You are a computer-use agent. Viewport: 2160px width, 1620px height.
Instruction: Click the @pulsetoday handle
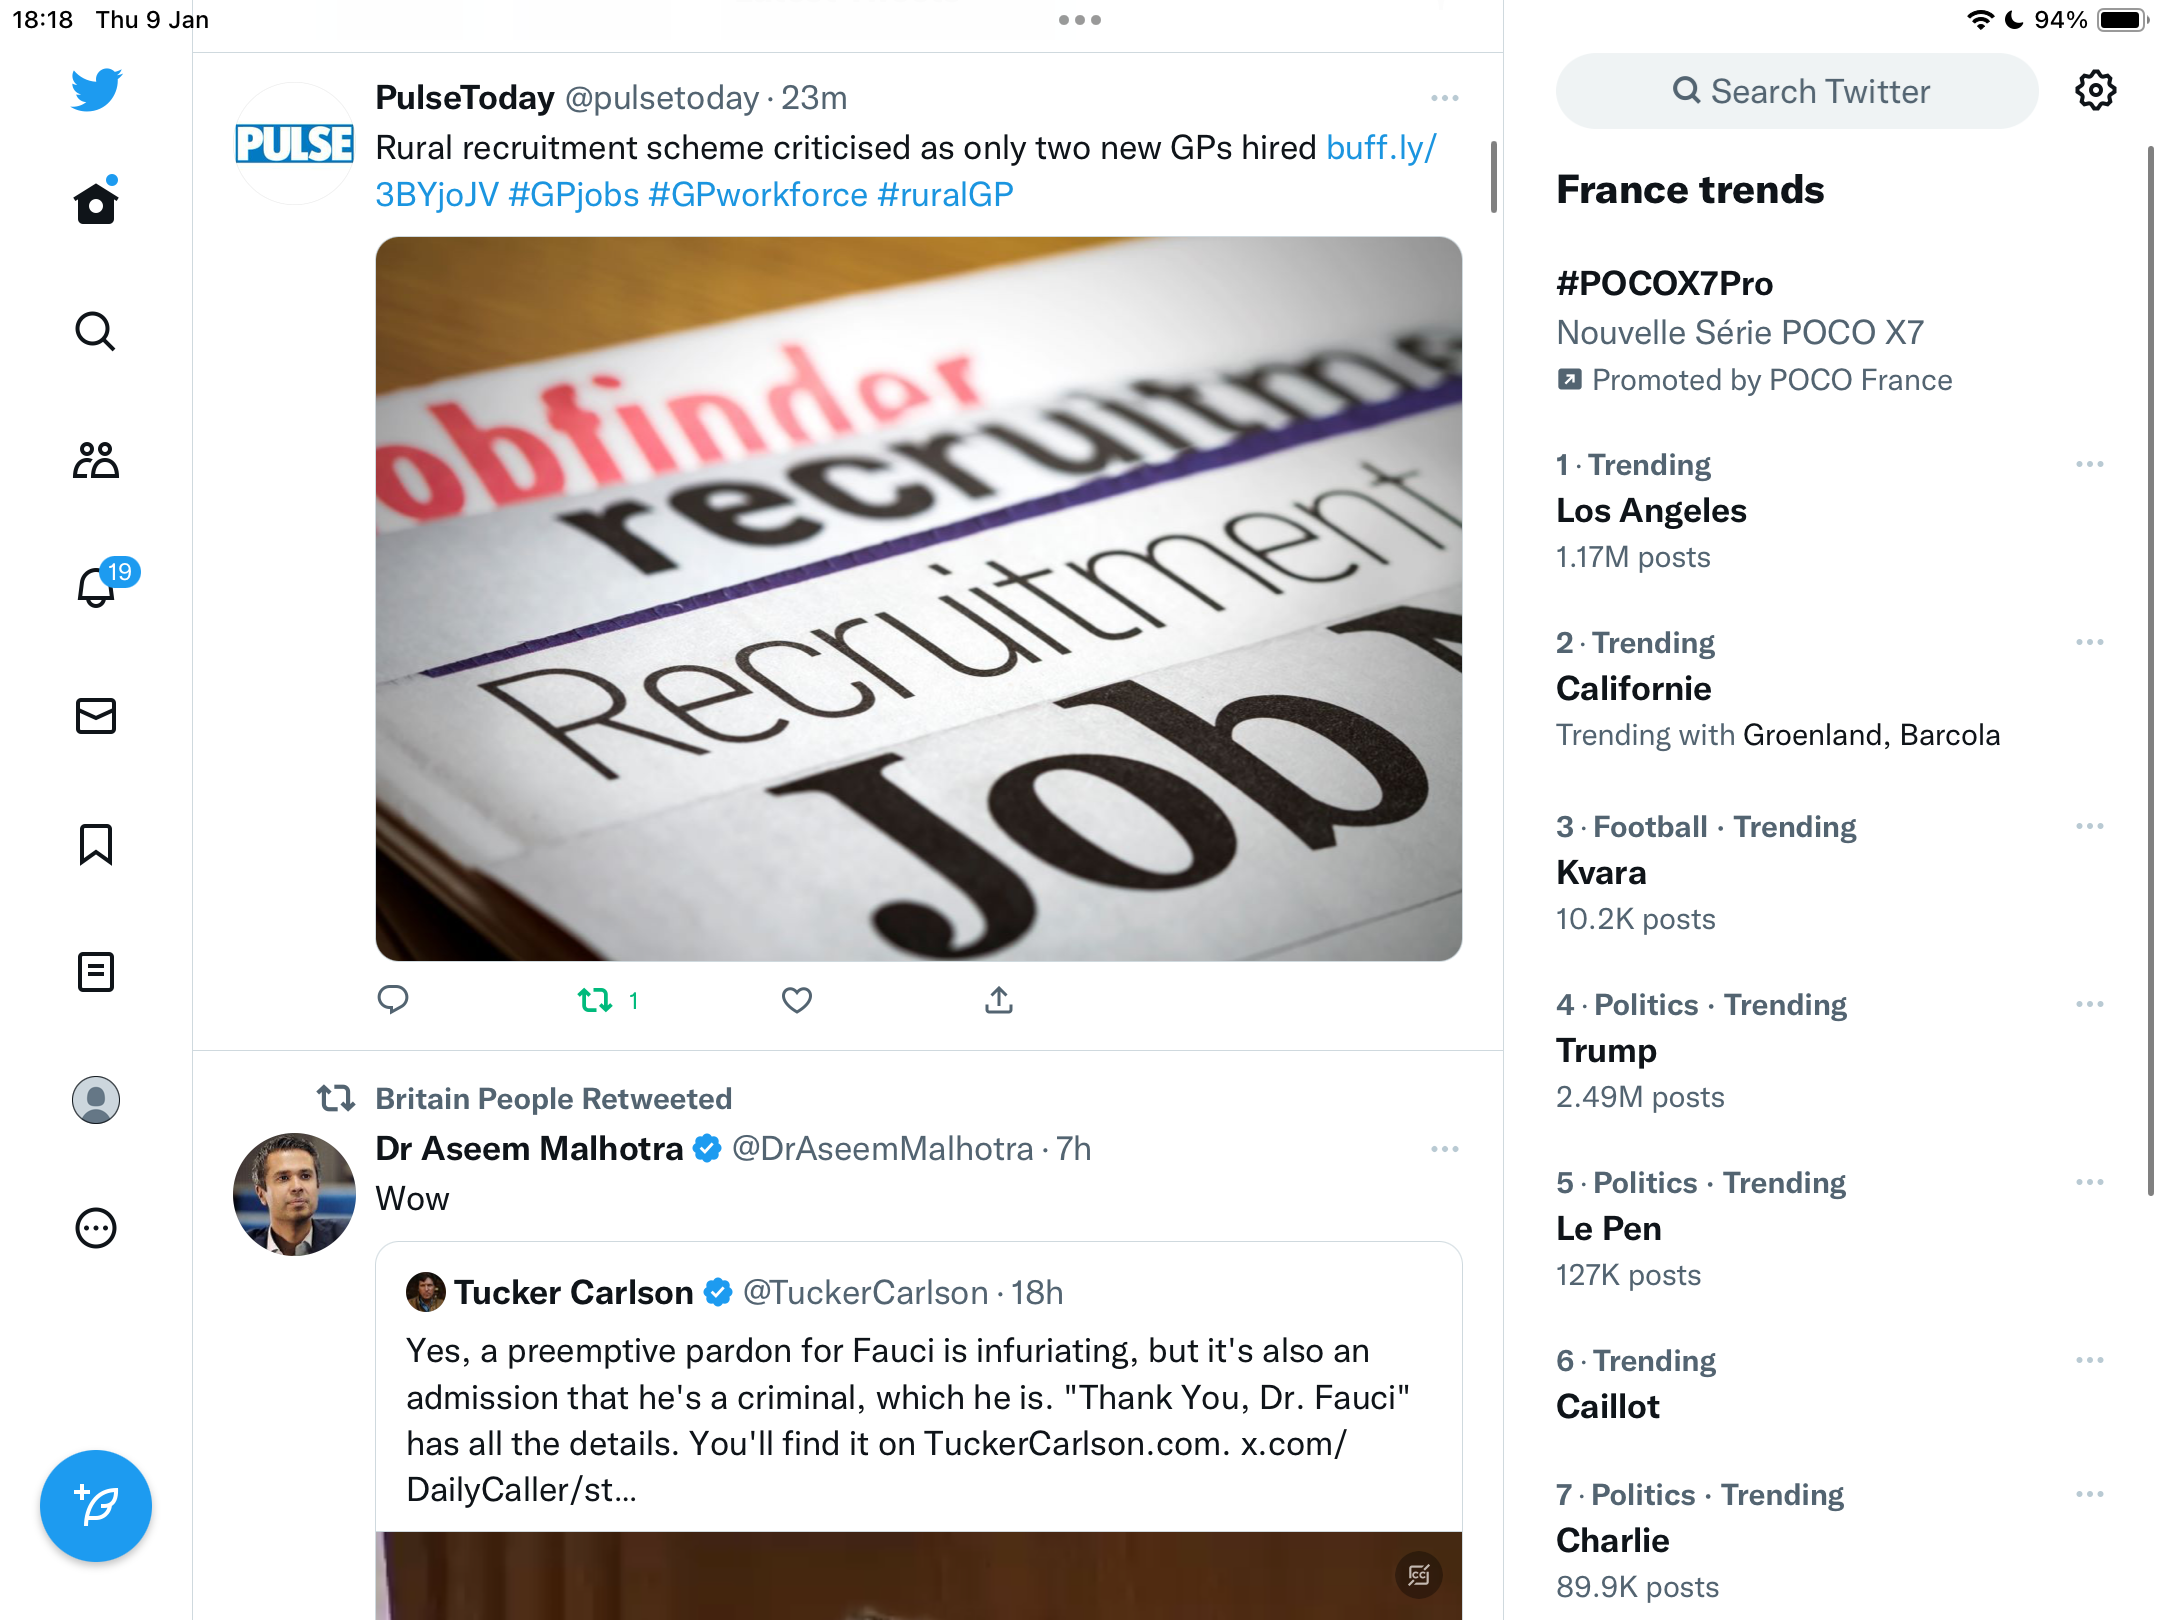[x=662, y=98]
